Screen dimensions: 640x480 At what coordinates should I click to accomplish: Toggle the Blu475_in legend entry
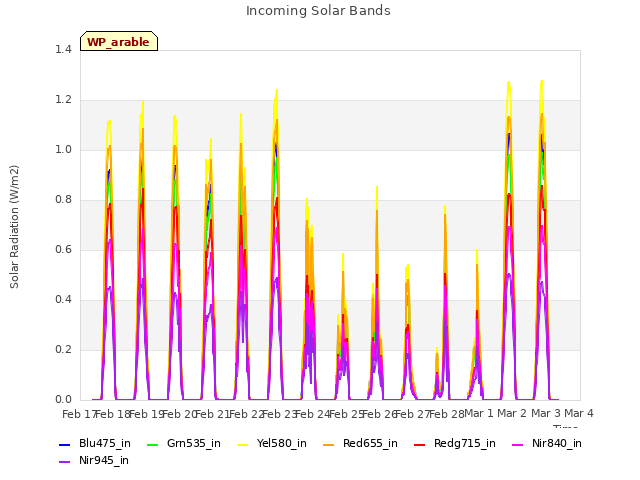coord(95,444)
